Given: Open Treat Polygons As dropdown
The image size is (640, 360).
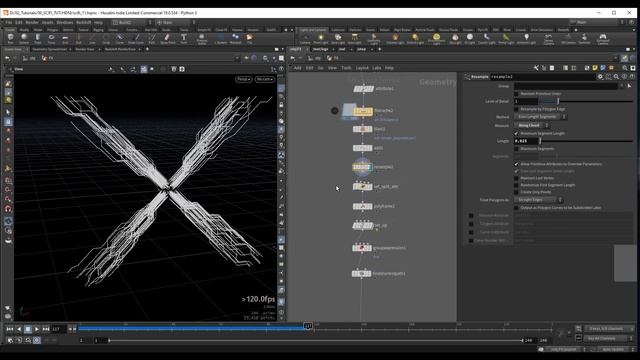Looking at the screenshot, I should coord(538,200).
